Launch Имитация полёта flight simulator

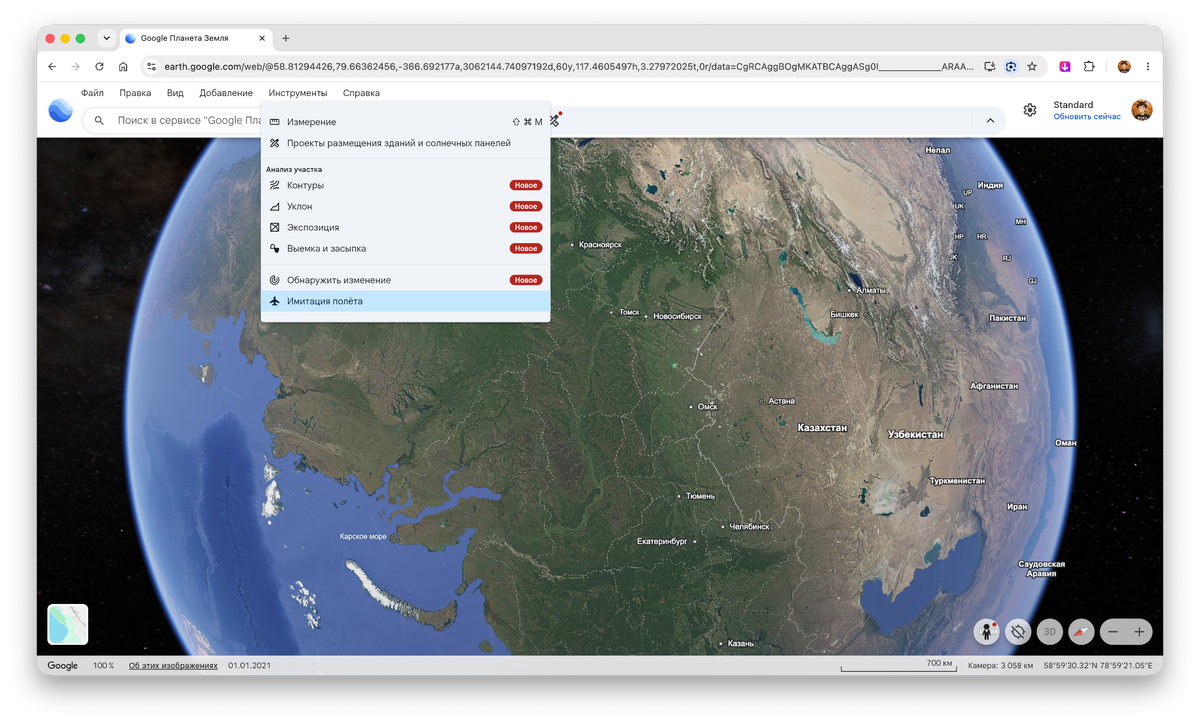[x=405, y=301]
